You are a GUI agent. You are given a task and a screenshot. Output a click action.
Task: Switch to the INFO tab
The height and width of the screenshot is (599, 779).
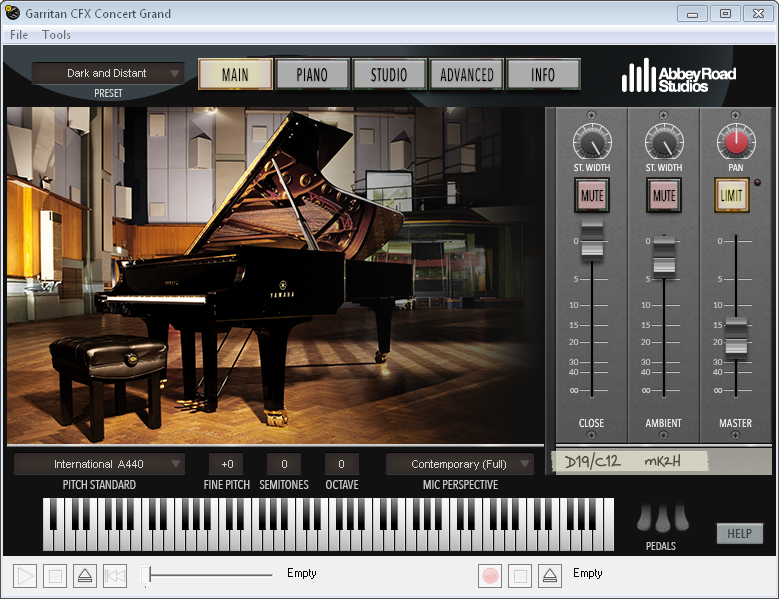(543, 75)
